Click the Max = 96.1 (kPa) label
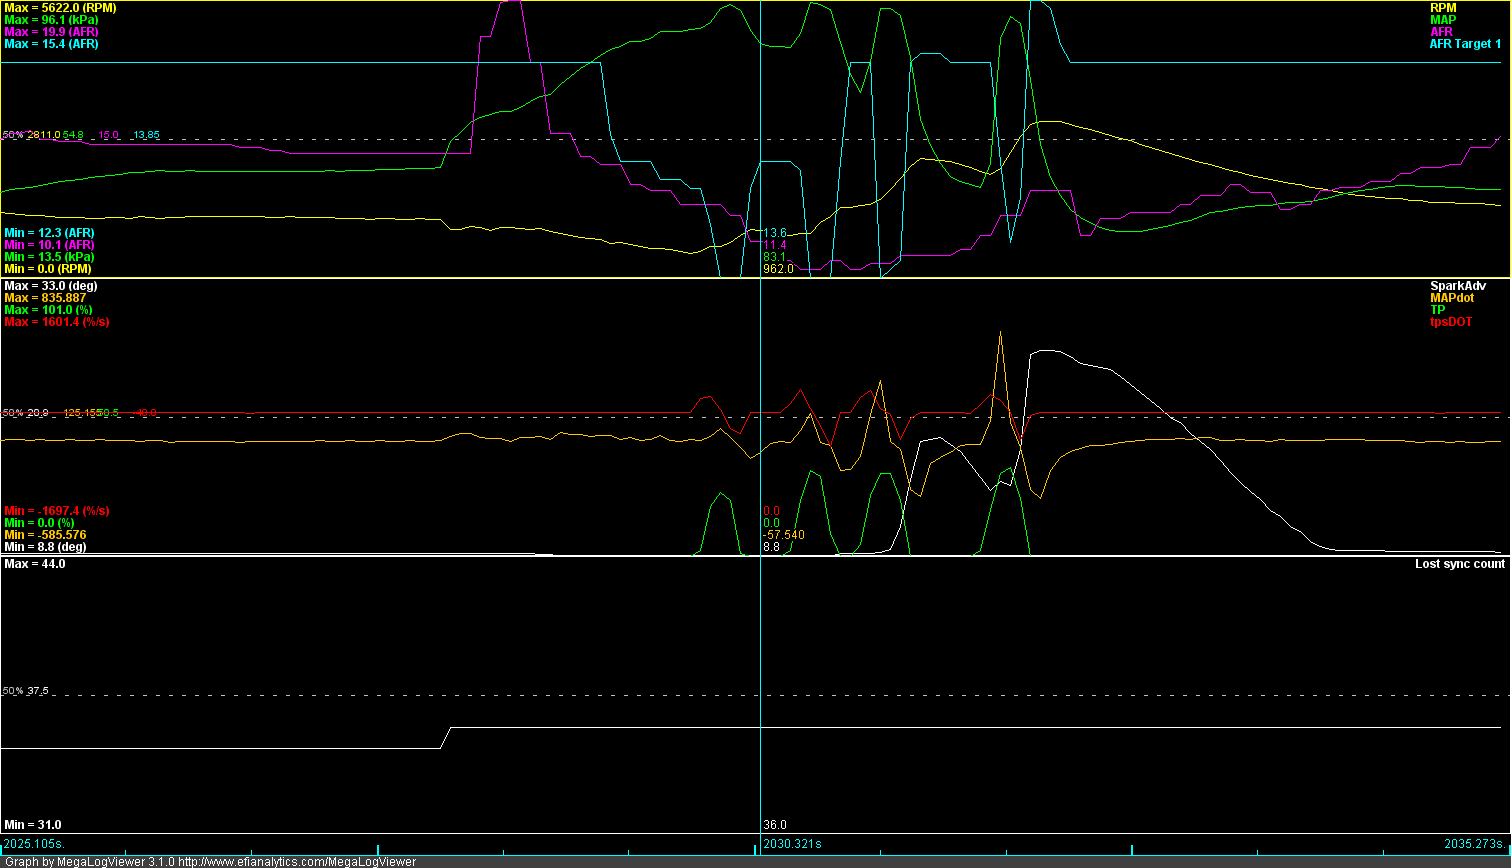1511x868 pixels. tap(53, 20)
